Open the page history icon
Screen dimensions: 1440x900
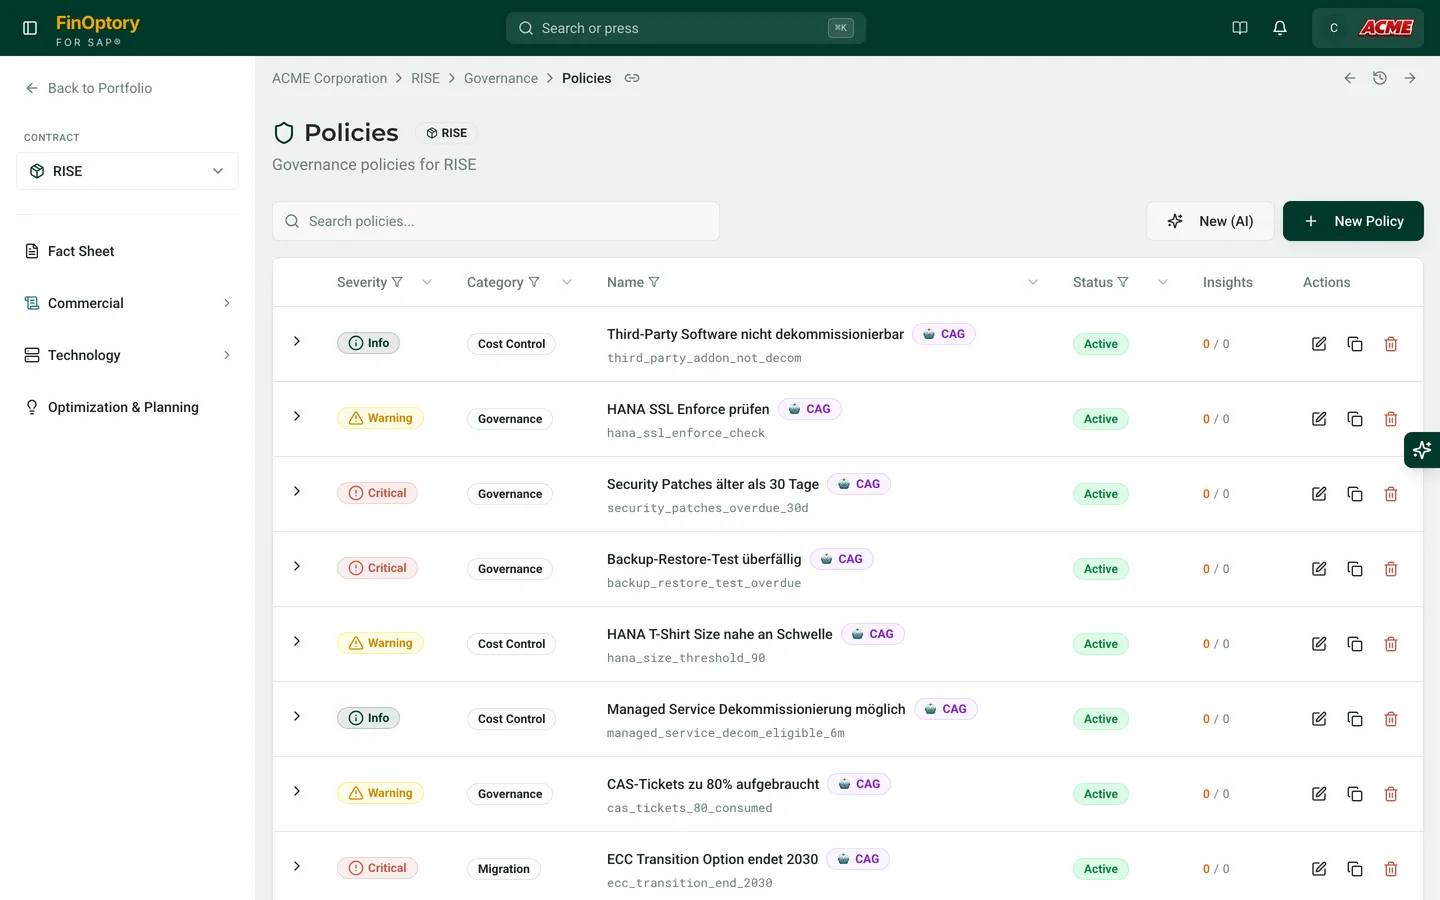click(1380, 77)
